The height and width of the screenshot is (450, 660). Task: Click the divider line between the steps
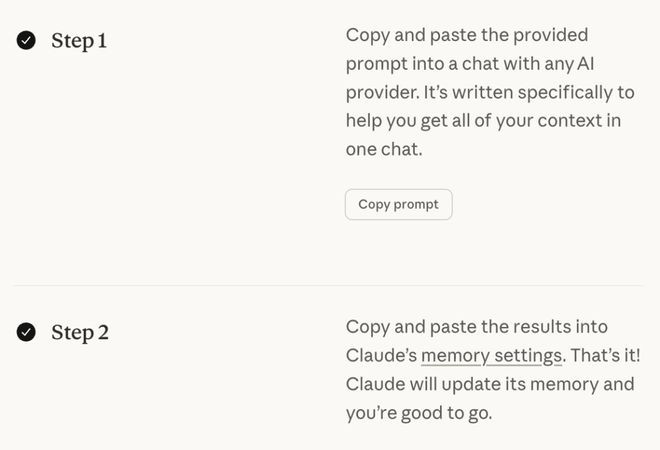point(330,286)
